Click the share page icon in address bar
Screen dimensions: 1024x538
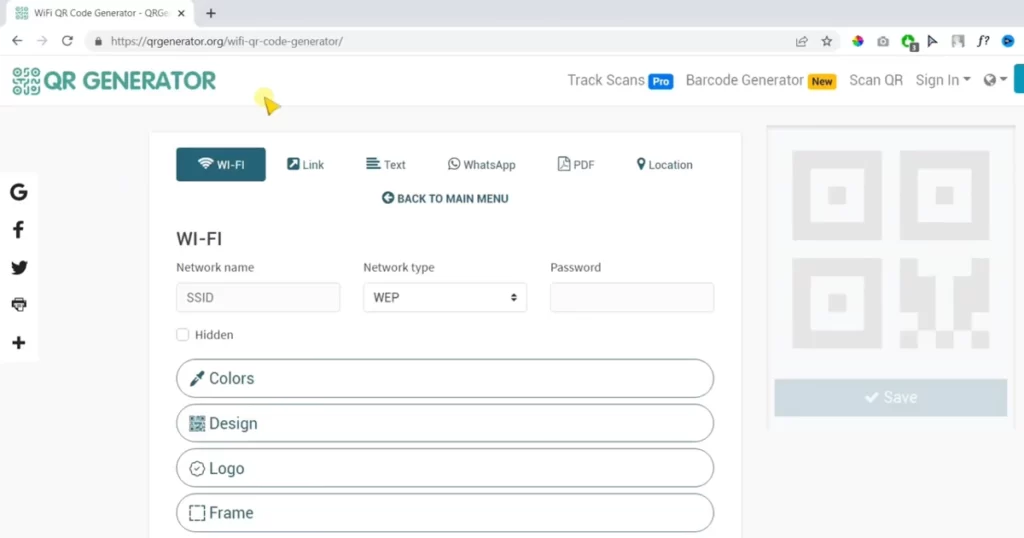801,41
